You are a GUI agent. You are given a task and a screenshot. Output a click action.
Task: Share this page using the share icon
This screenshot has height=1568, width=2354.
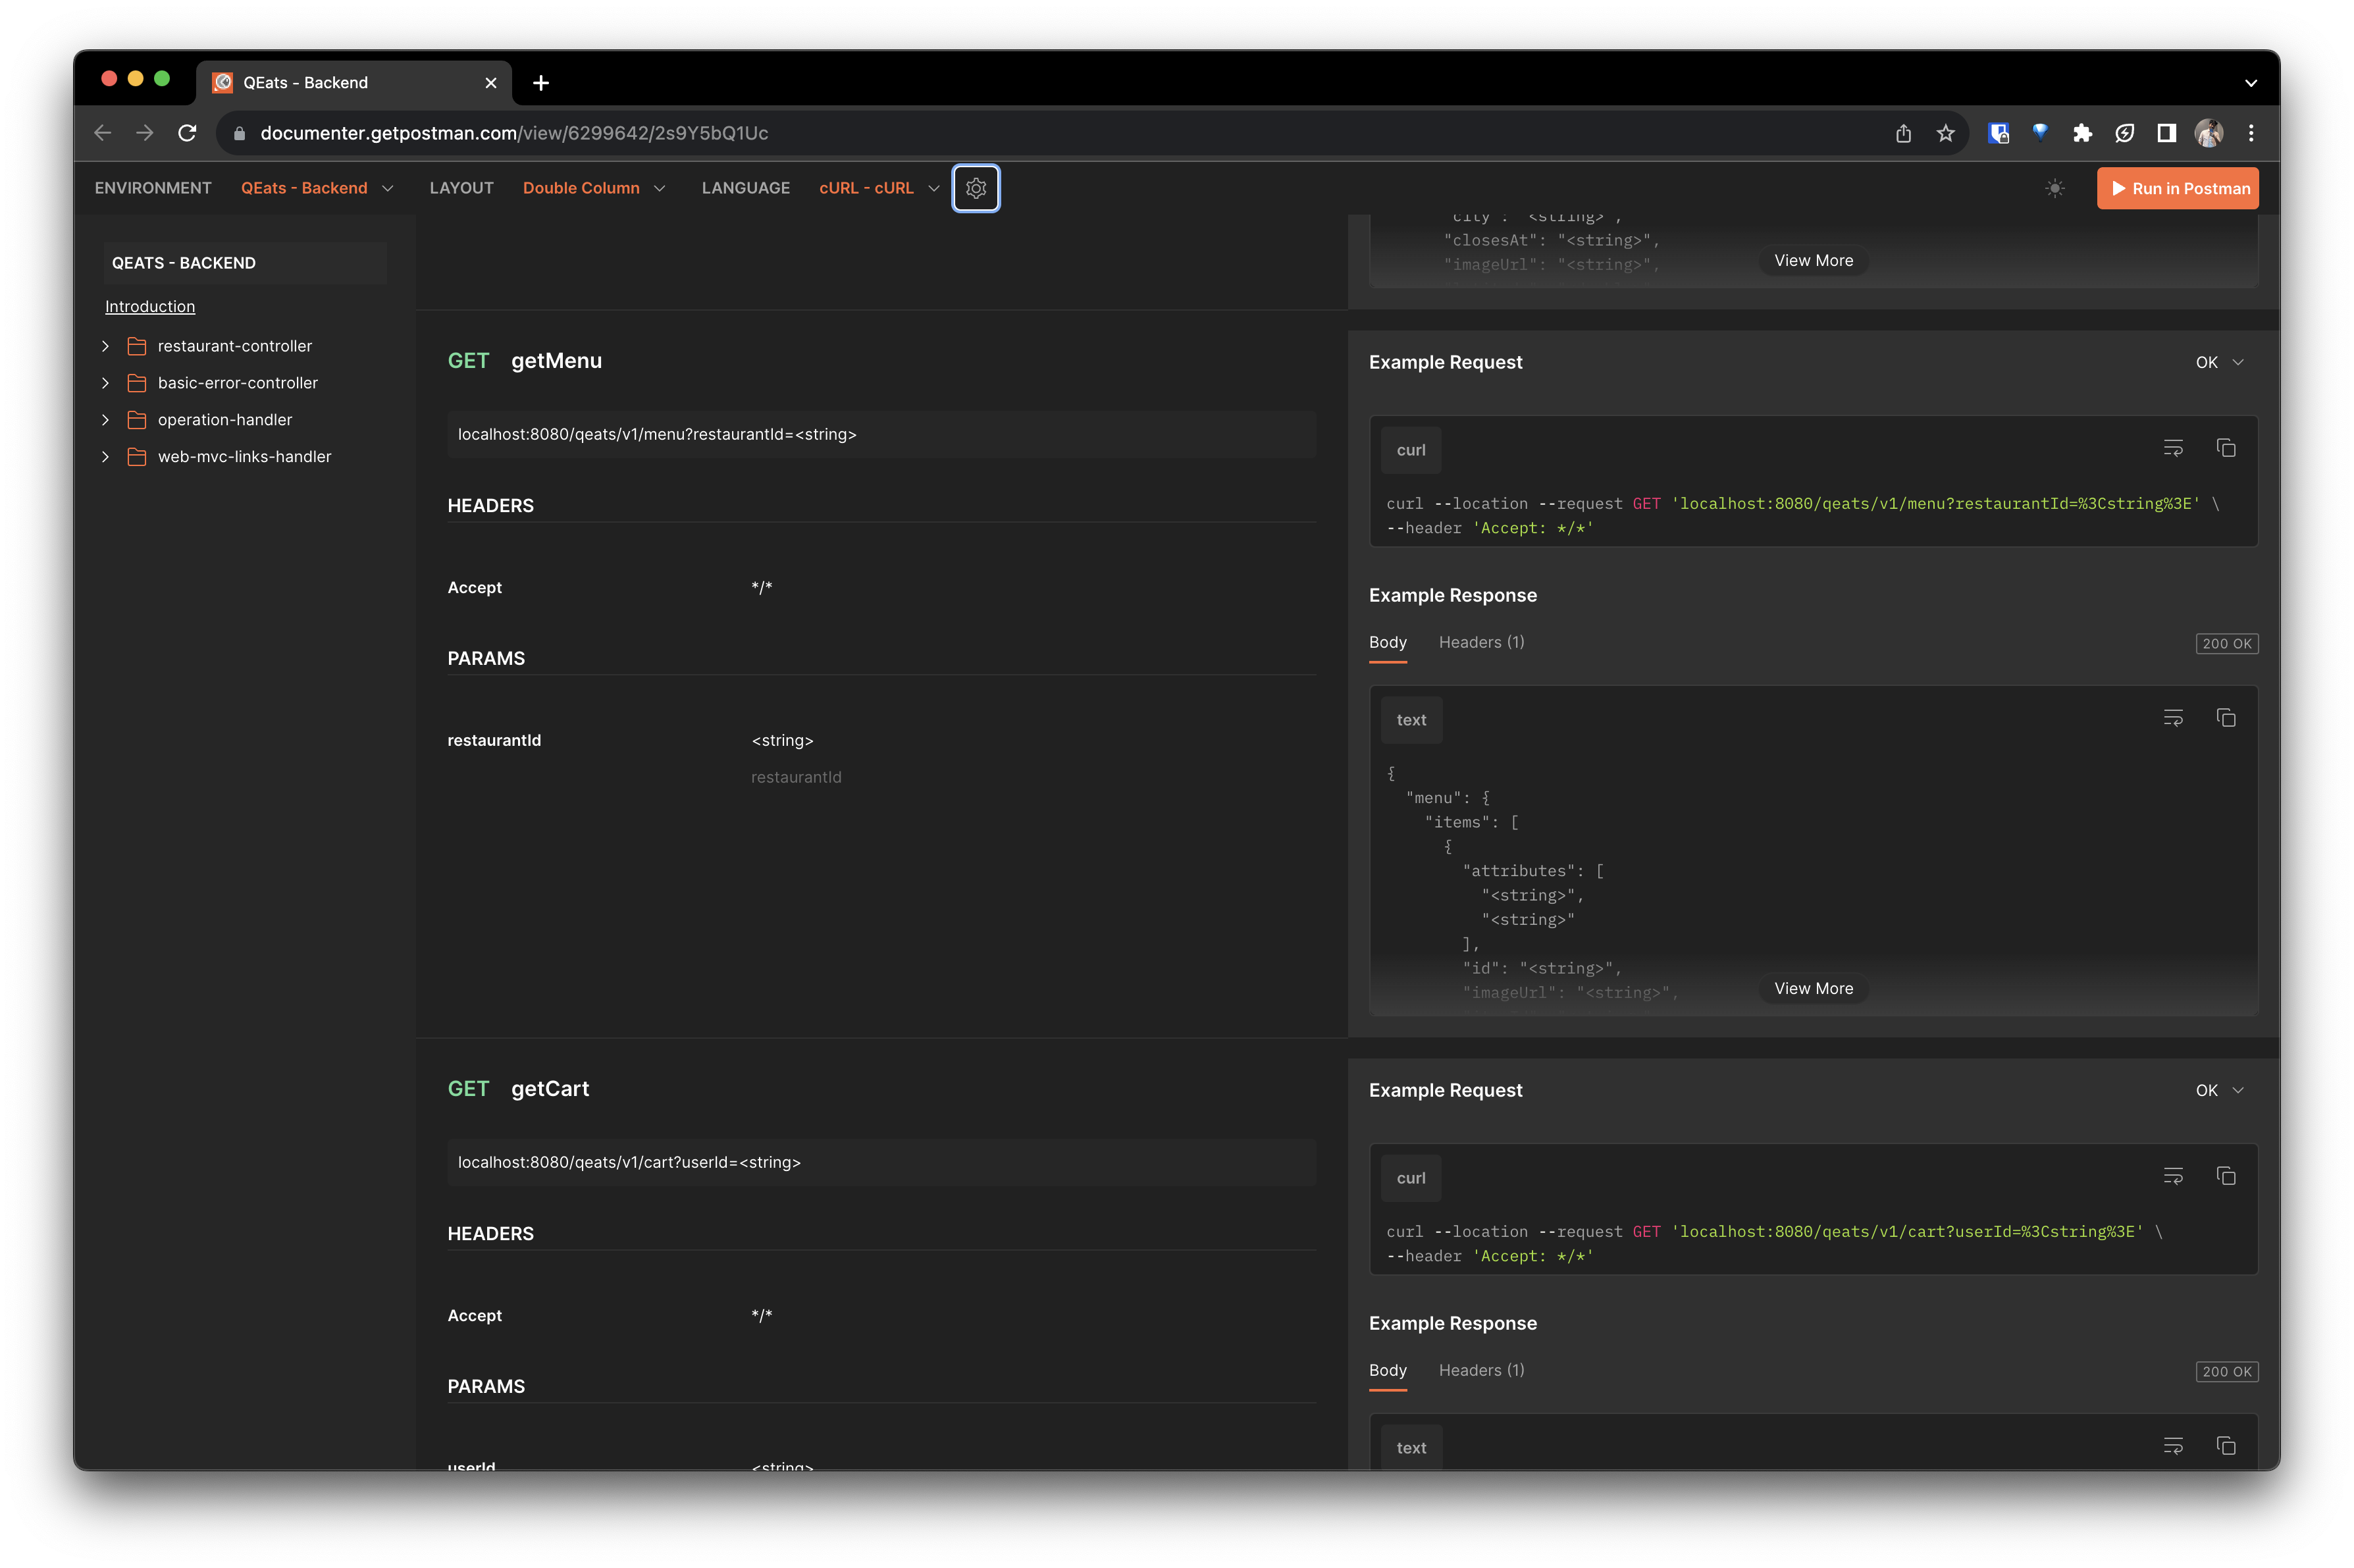tap(1903, 133)
